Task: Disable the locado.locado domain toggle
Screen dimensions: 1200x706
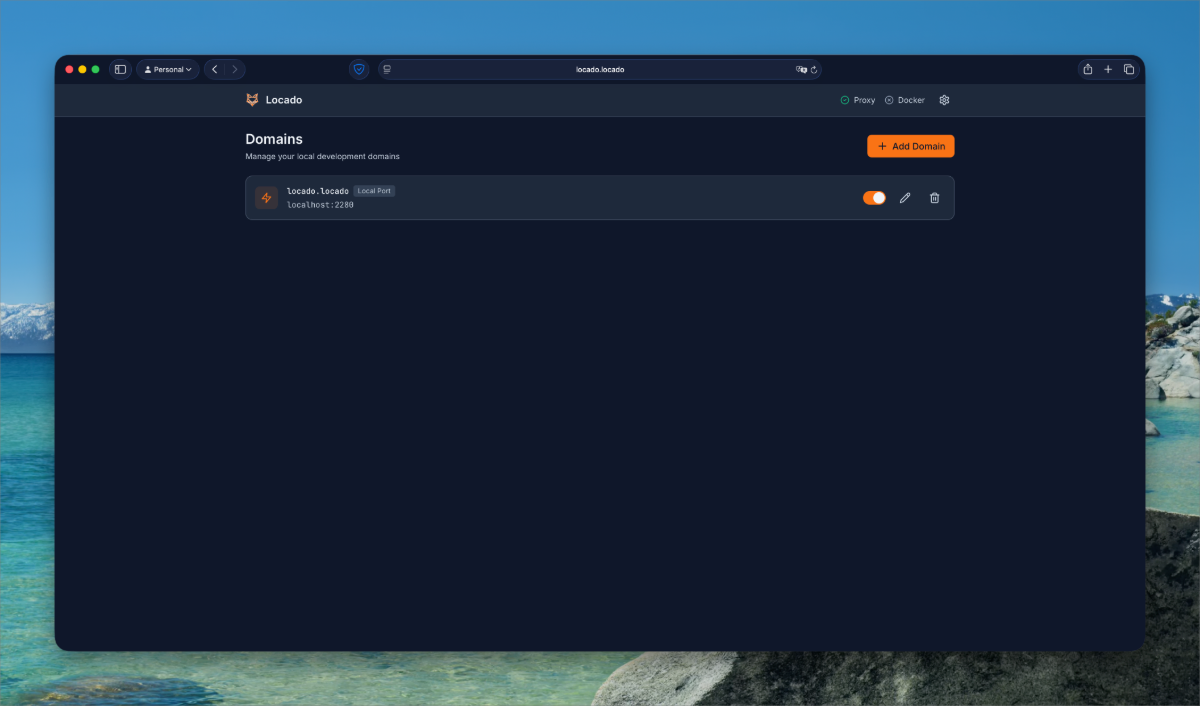Action: pyautogui.click(x=874, y=197)
